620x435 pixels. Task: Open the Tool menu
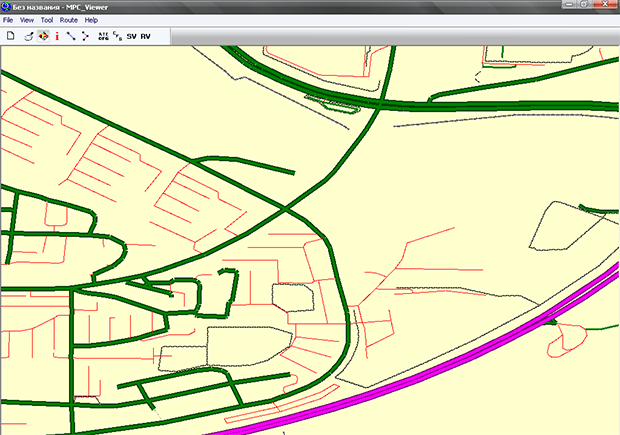pyautogui.click(x=47, y=20)
